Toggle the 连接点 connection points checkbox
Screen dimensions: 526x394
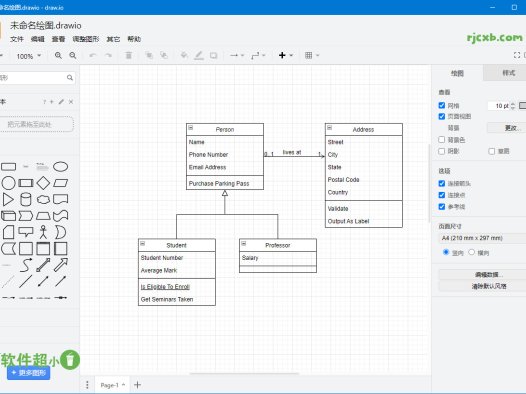coord(442,195)
